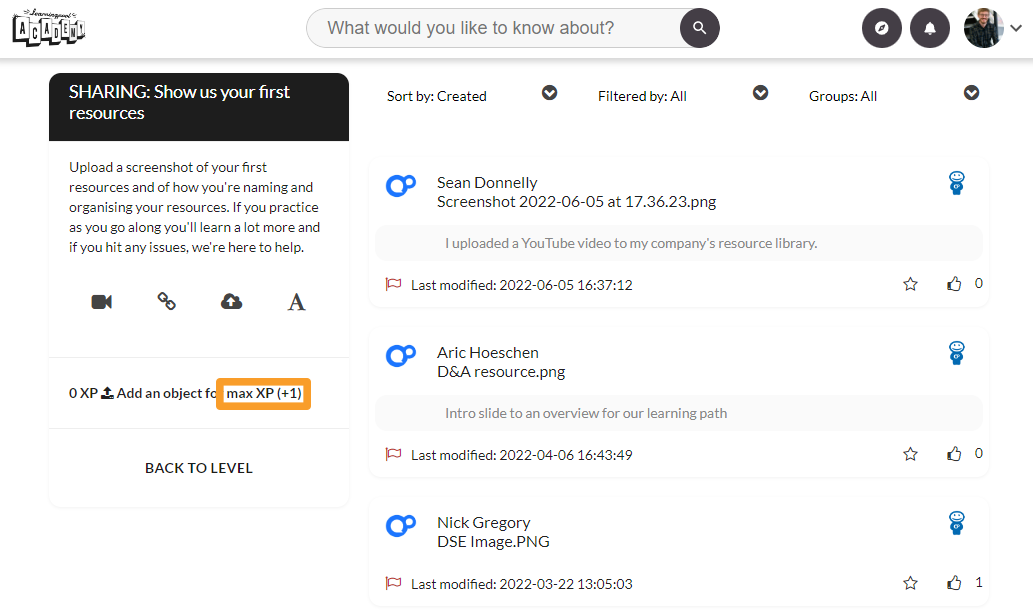Open Nick Gregory's DSE Image.PNG
Viewport: 1033px width, 614px height.
pos(493,542)
